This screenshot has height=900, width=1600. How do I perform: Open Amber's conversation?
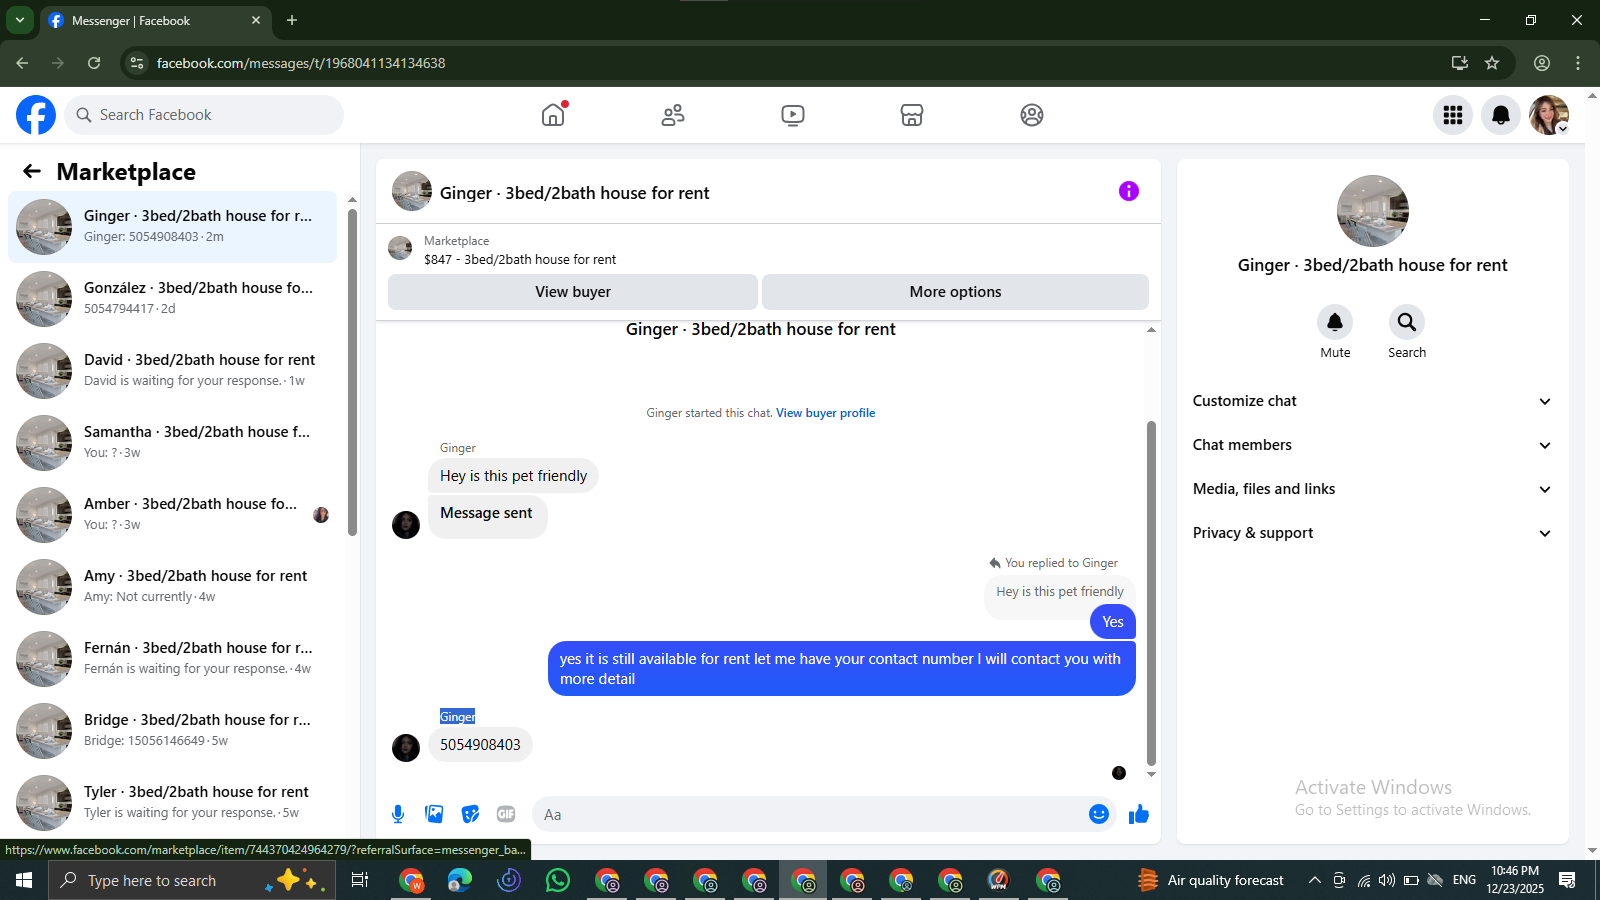click(172, 515)
